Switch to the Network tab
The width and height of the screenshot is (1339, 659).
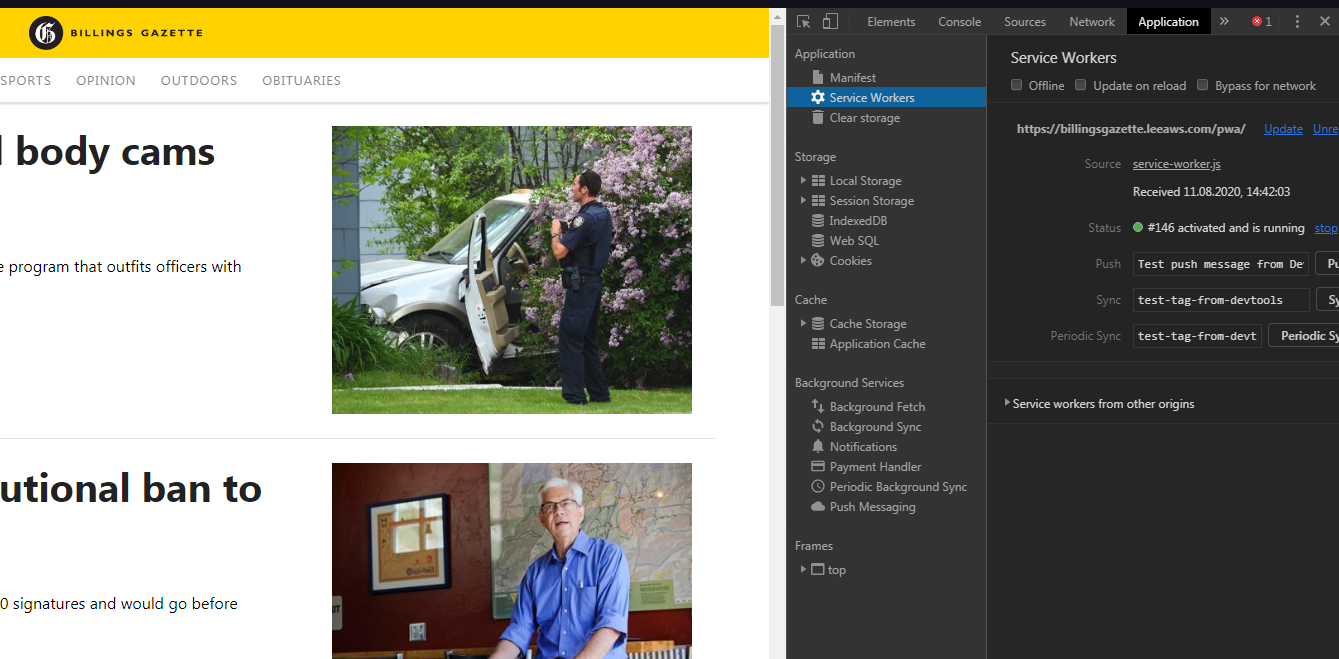(1091, 21)
